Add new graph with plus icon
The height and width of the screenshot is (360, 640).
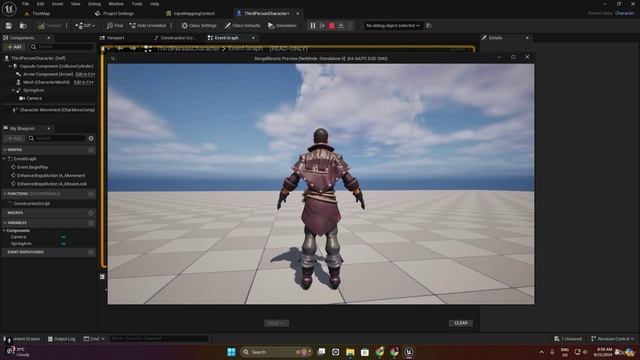click(x=91, y=150)
